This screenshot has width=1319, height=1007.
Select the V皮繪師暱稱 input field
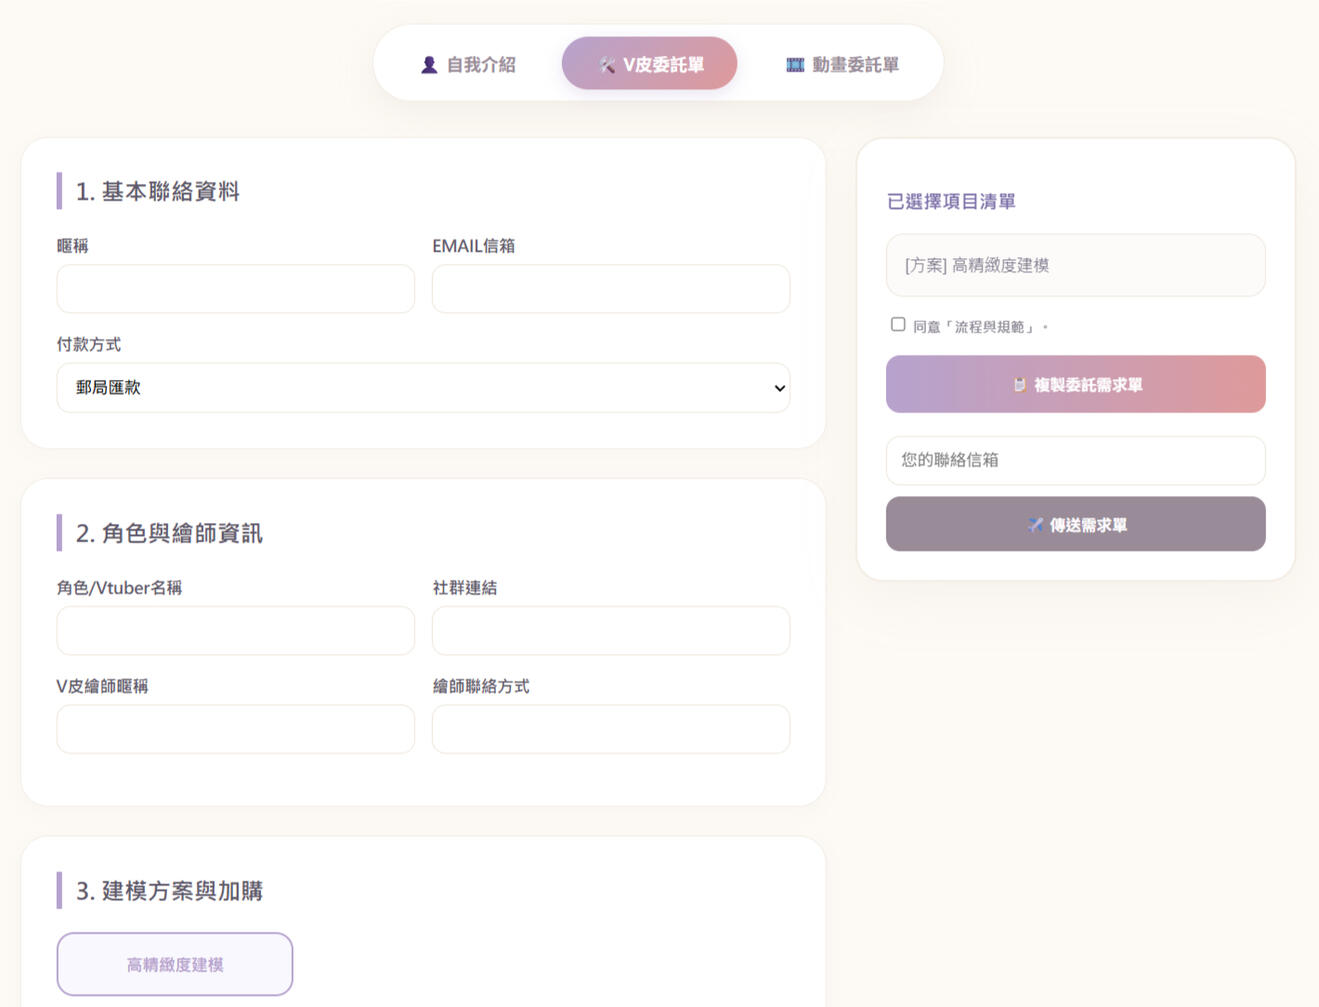point(236,729)
